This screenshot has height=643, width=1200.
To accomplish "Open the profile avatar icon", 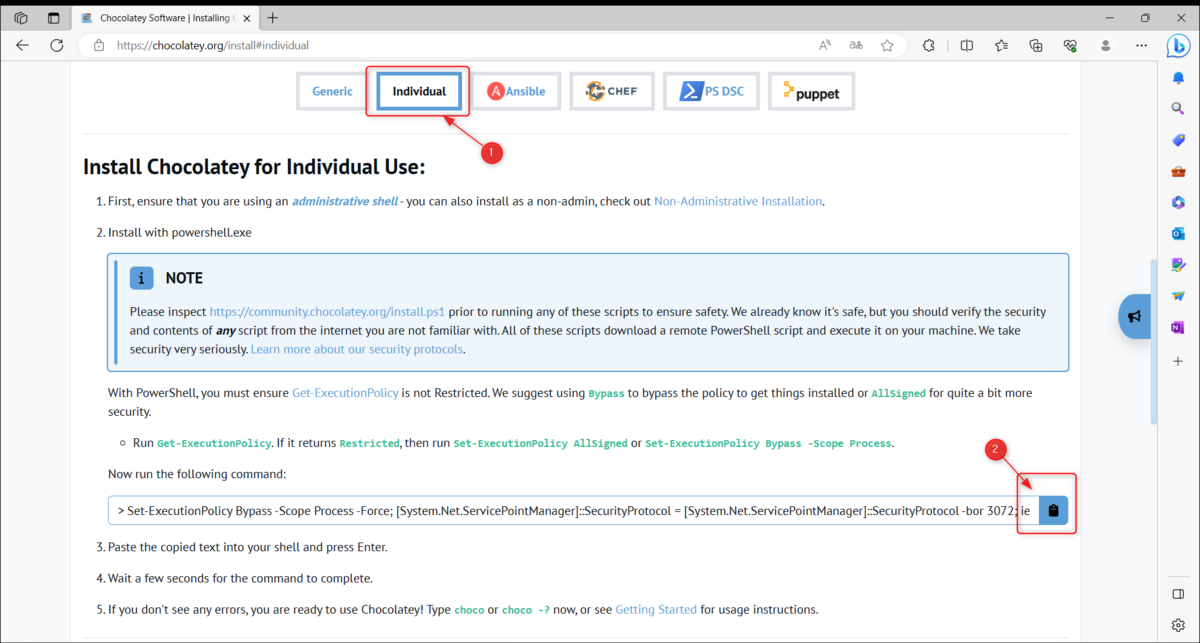I will 1105,45.
